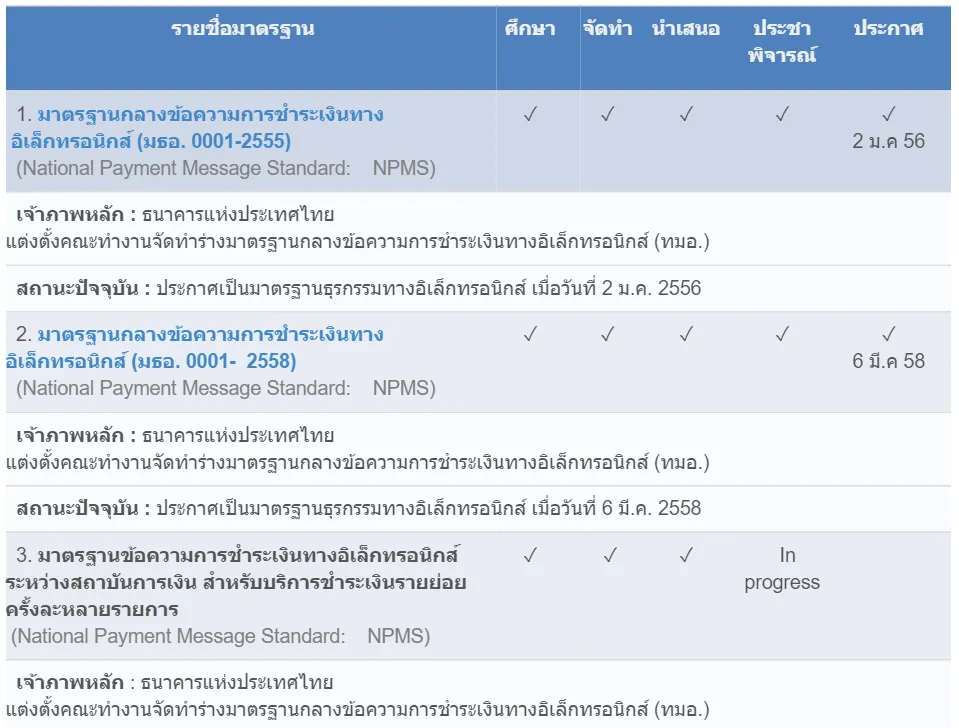959x728 pixels.
Task: Select the ประชาพิจารณ์ column header
Action: click(782, 41)
